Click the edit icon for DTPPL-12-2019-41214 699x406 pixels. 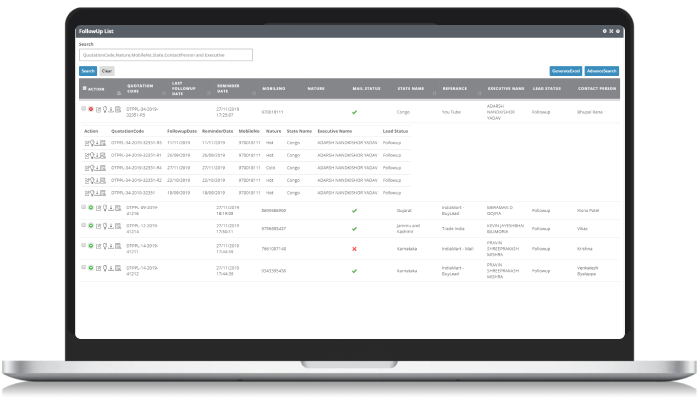98,226
